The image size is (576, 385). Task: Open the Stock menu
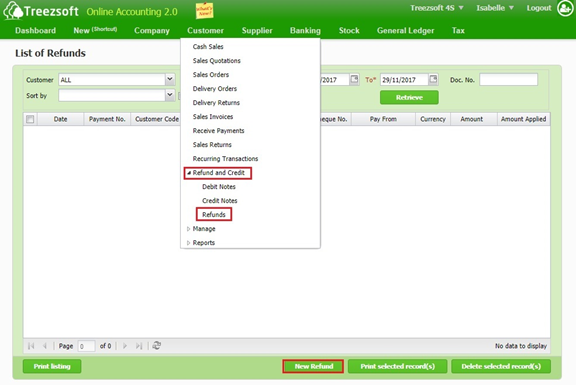(x=349, y=30)
